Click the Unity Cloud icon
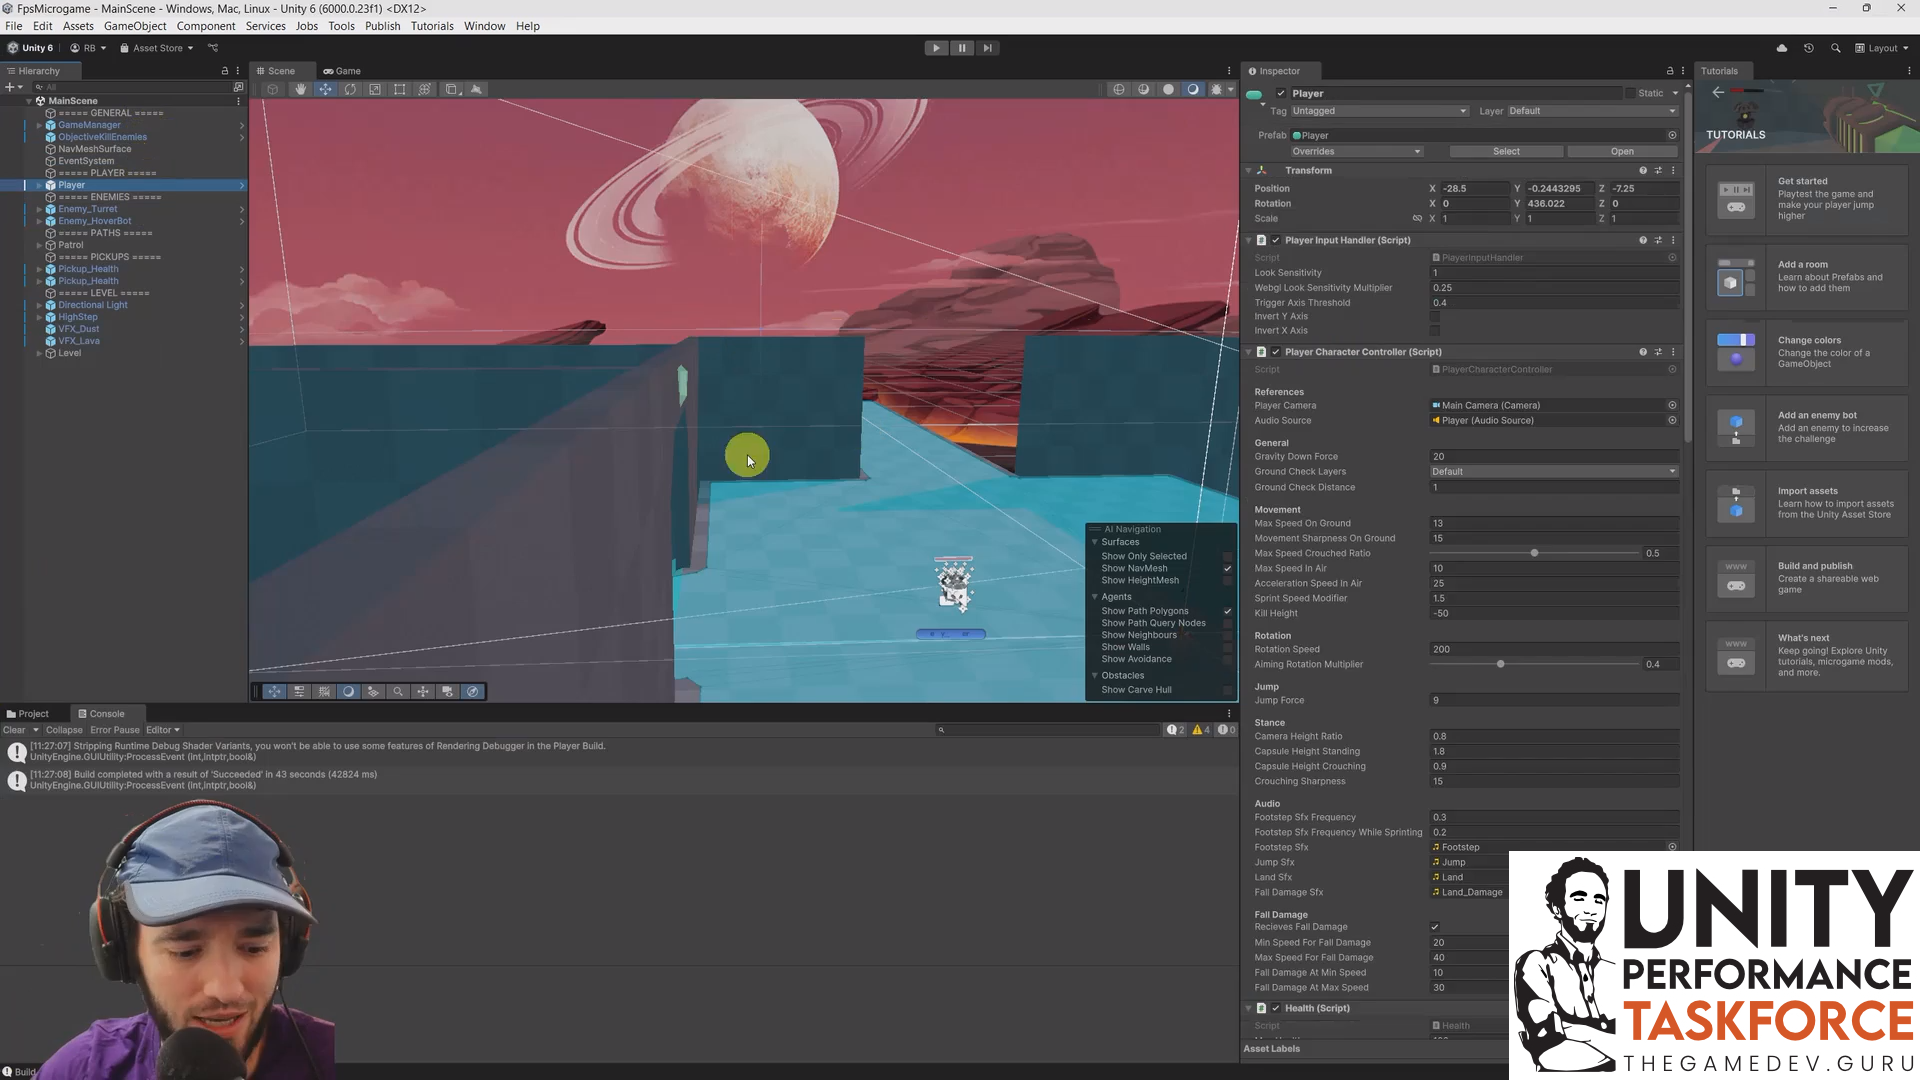 1781,48
